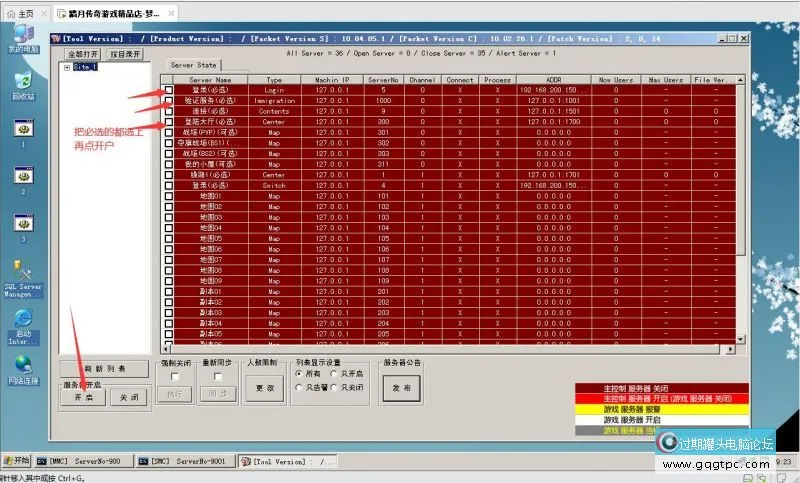Screen dimensions: 800x483
Task: Select the desktop shortcut labeled 1
Action: pyautogui.click(x=23, y=133)
